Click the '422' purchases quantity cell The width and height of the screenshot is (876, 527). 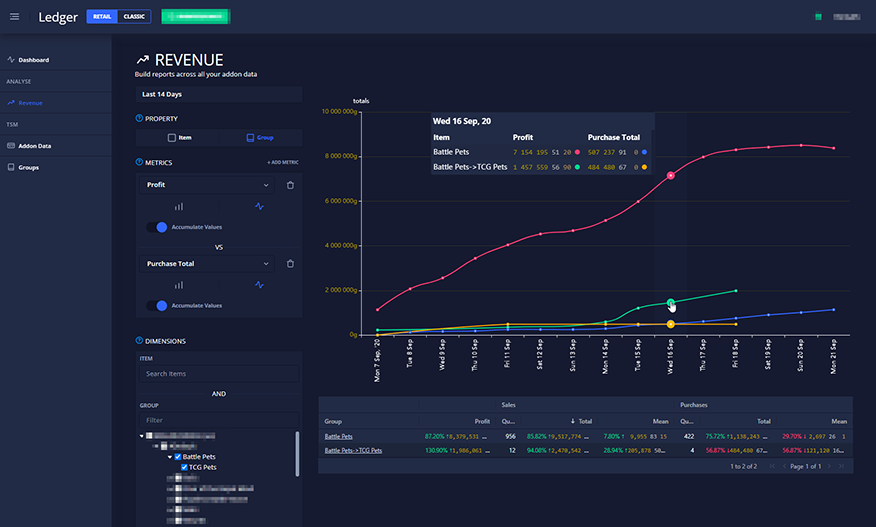[689, 436]
